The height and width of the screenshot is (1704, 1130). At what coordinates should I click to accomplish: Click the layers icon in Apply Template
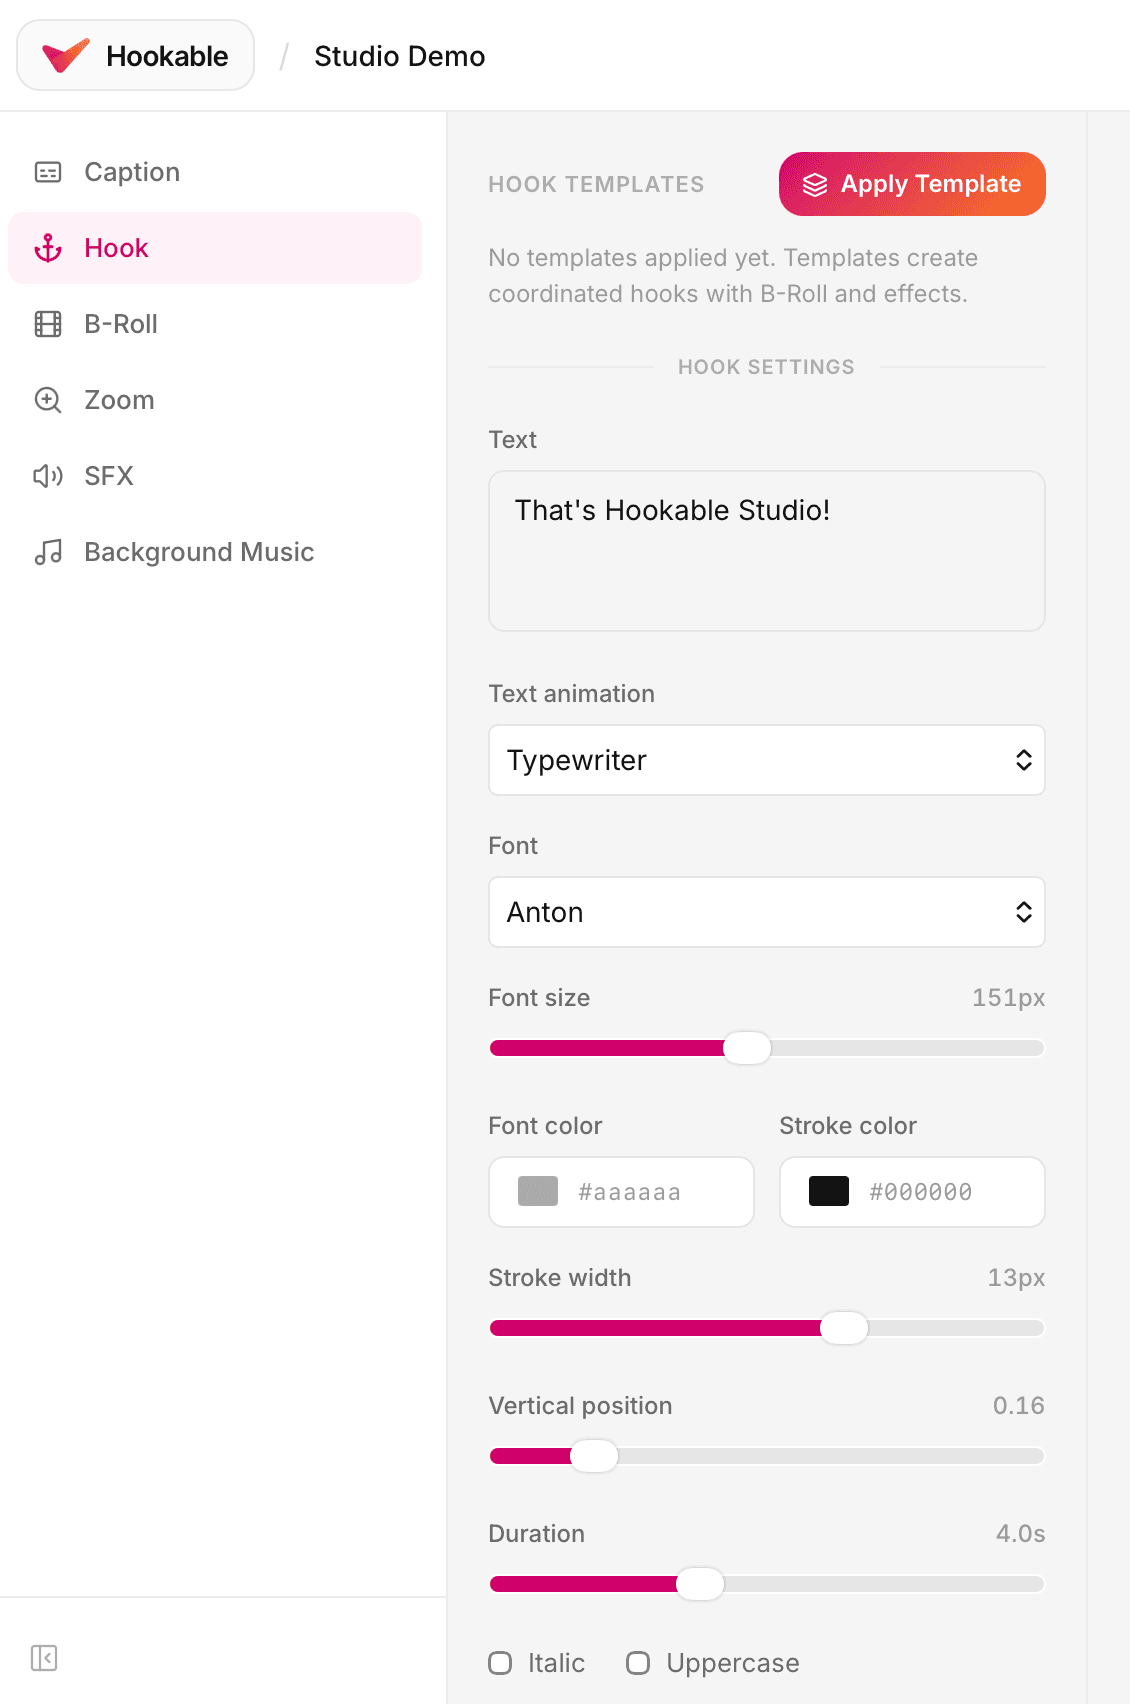815,184
